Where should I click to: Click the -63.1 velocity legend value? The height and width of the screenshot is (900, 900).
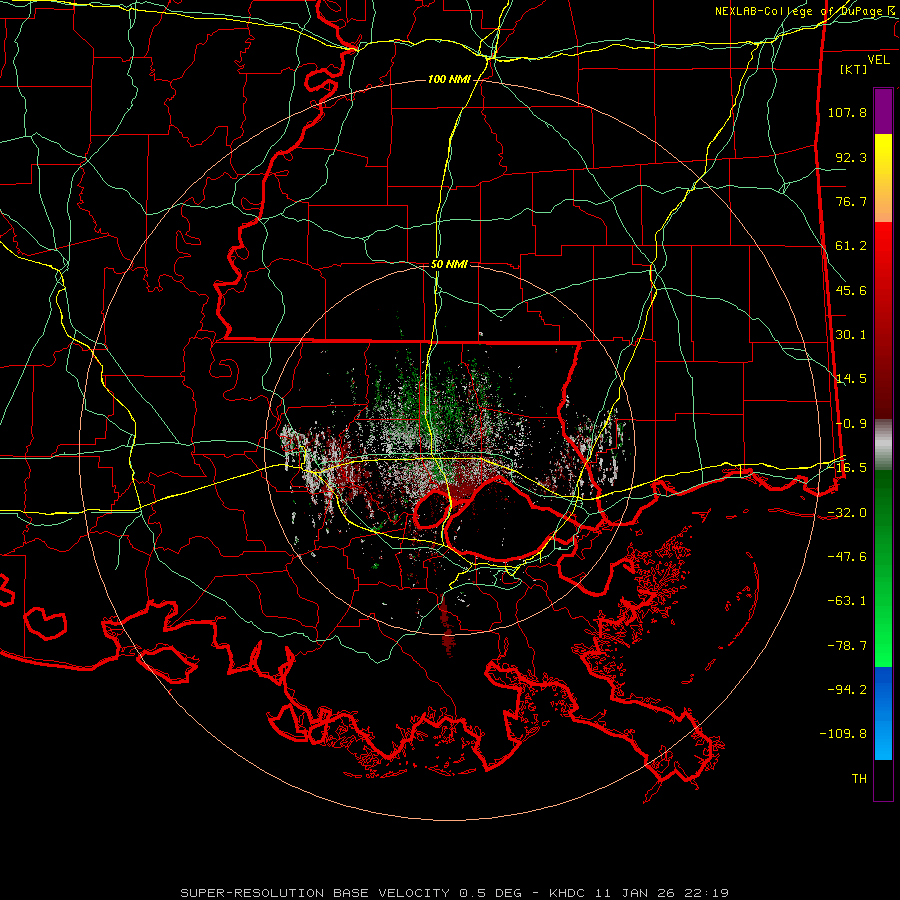(x=847, y=601)
